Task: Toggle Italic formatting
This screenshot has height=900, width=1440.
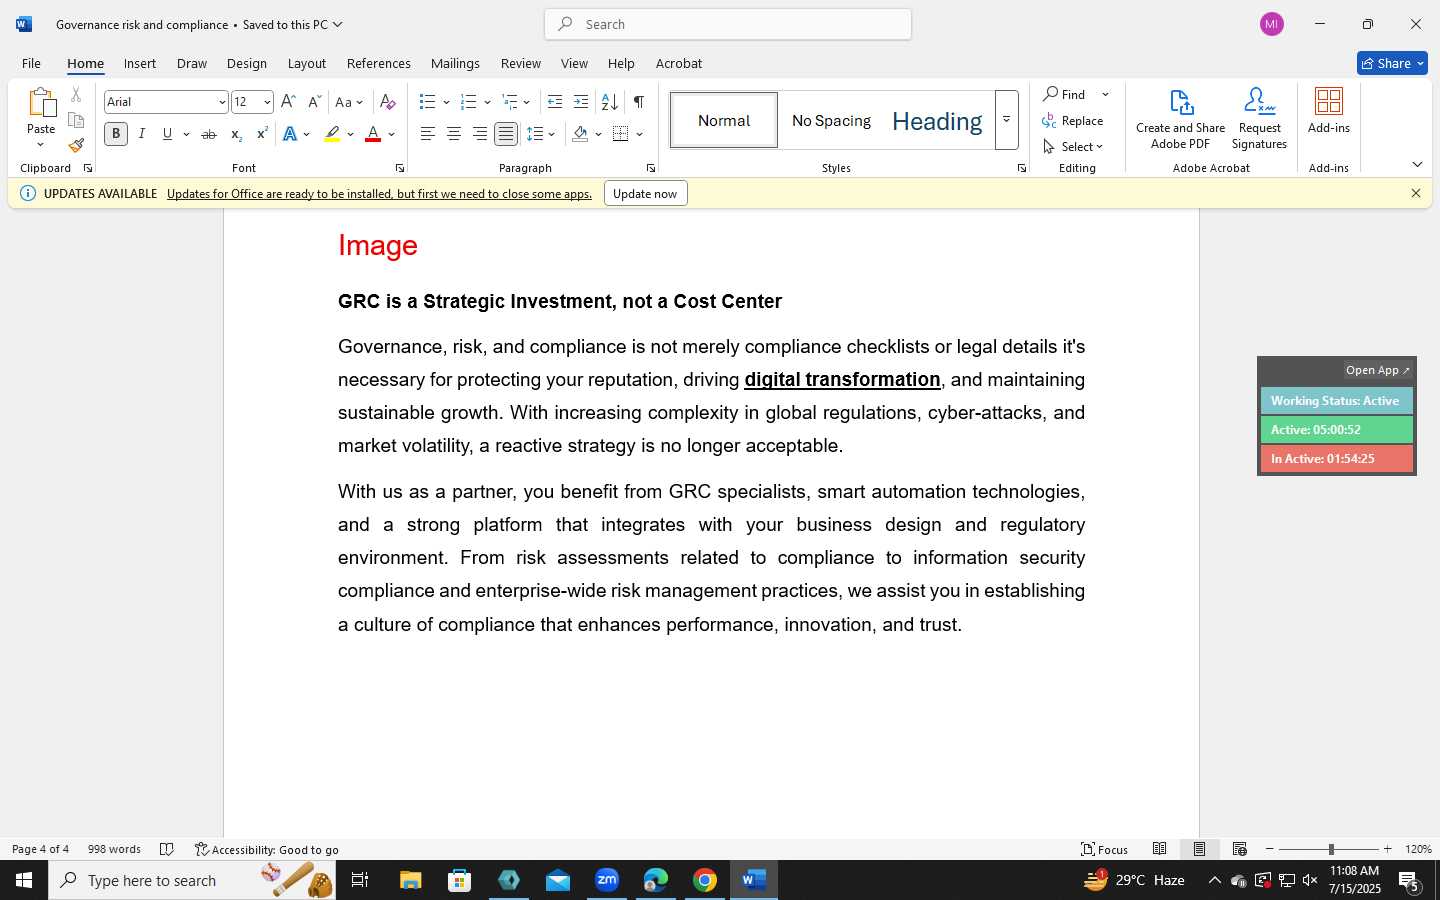Action: coord(142,134)
